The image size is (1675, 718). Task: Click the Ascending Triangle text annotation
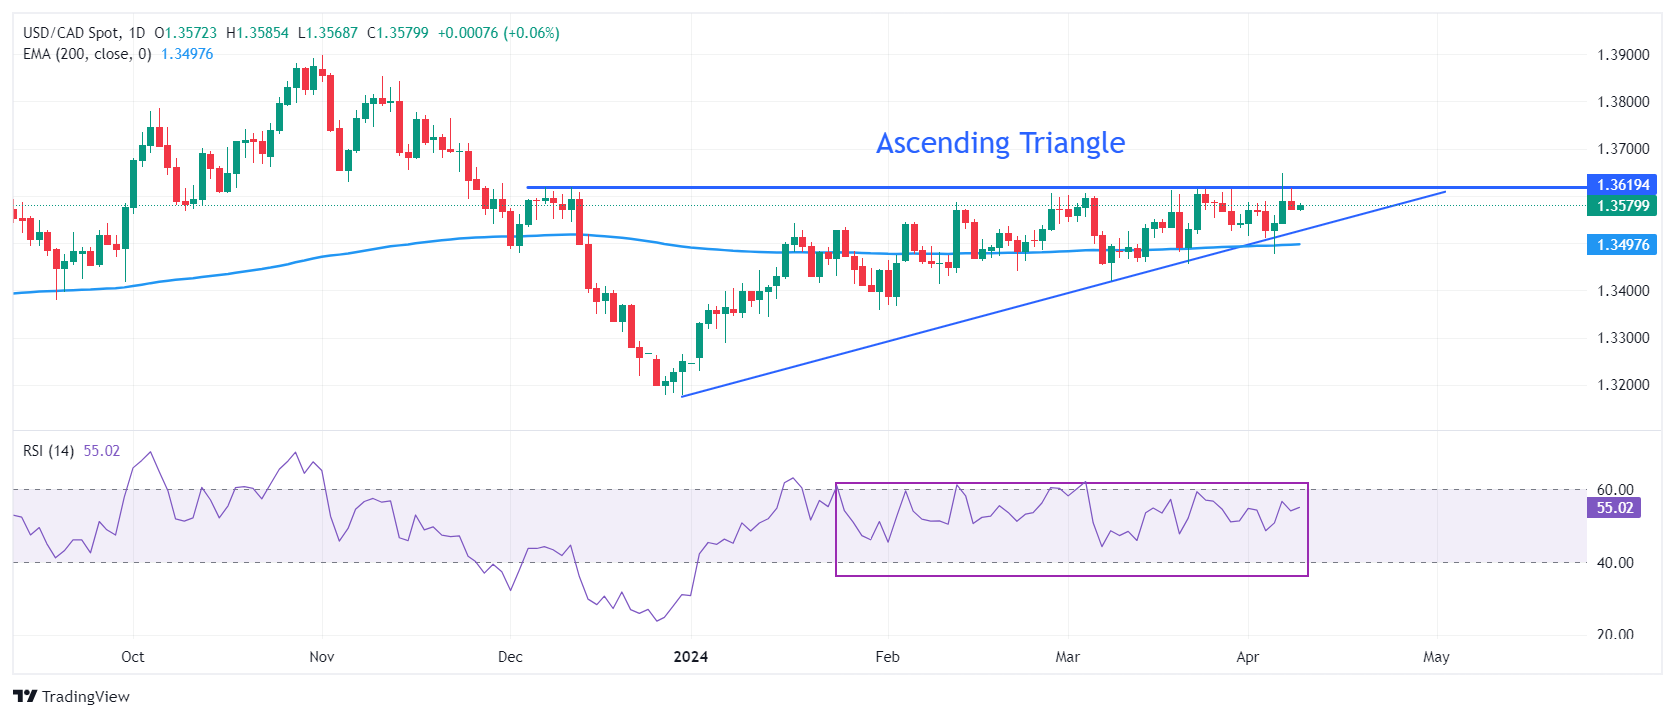pos(1000,143)
